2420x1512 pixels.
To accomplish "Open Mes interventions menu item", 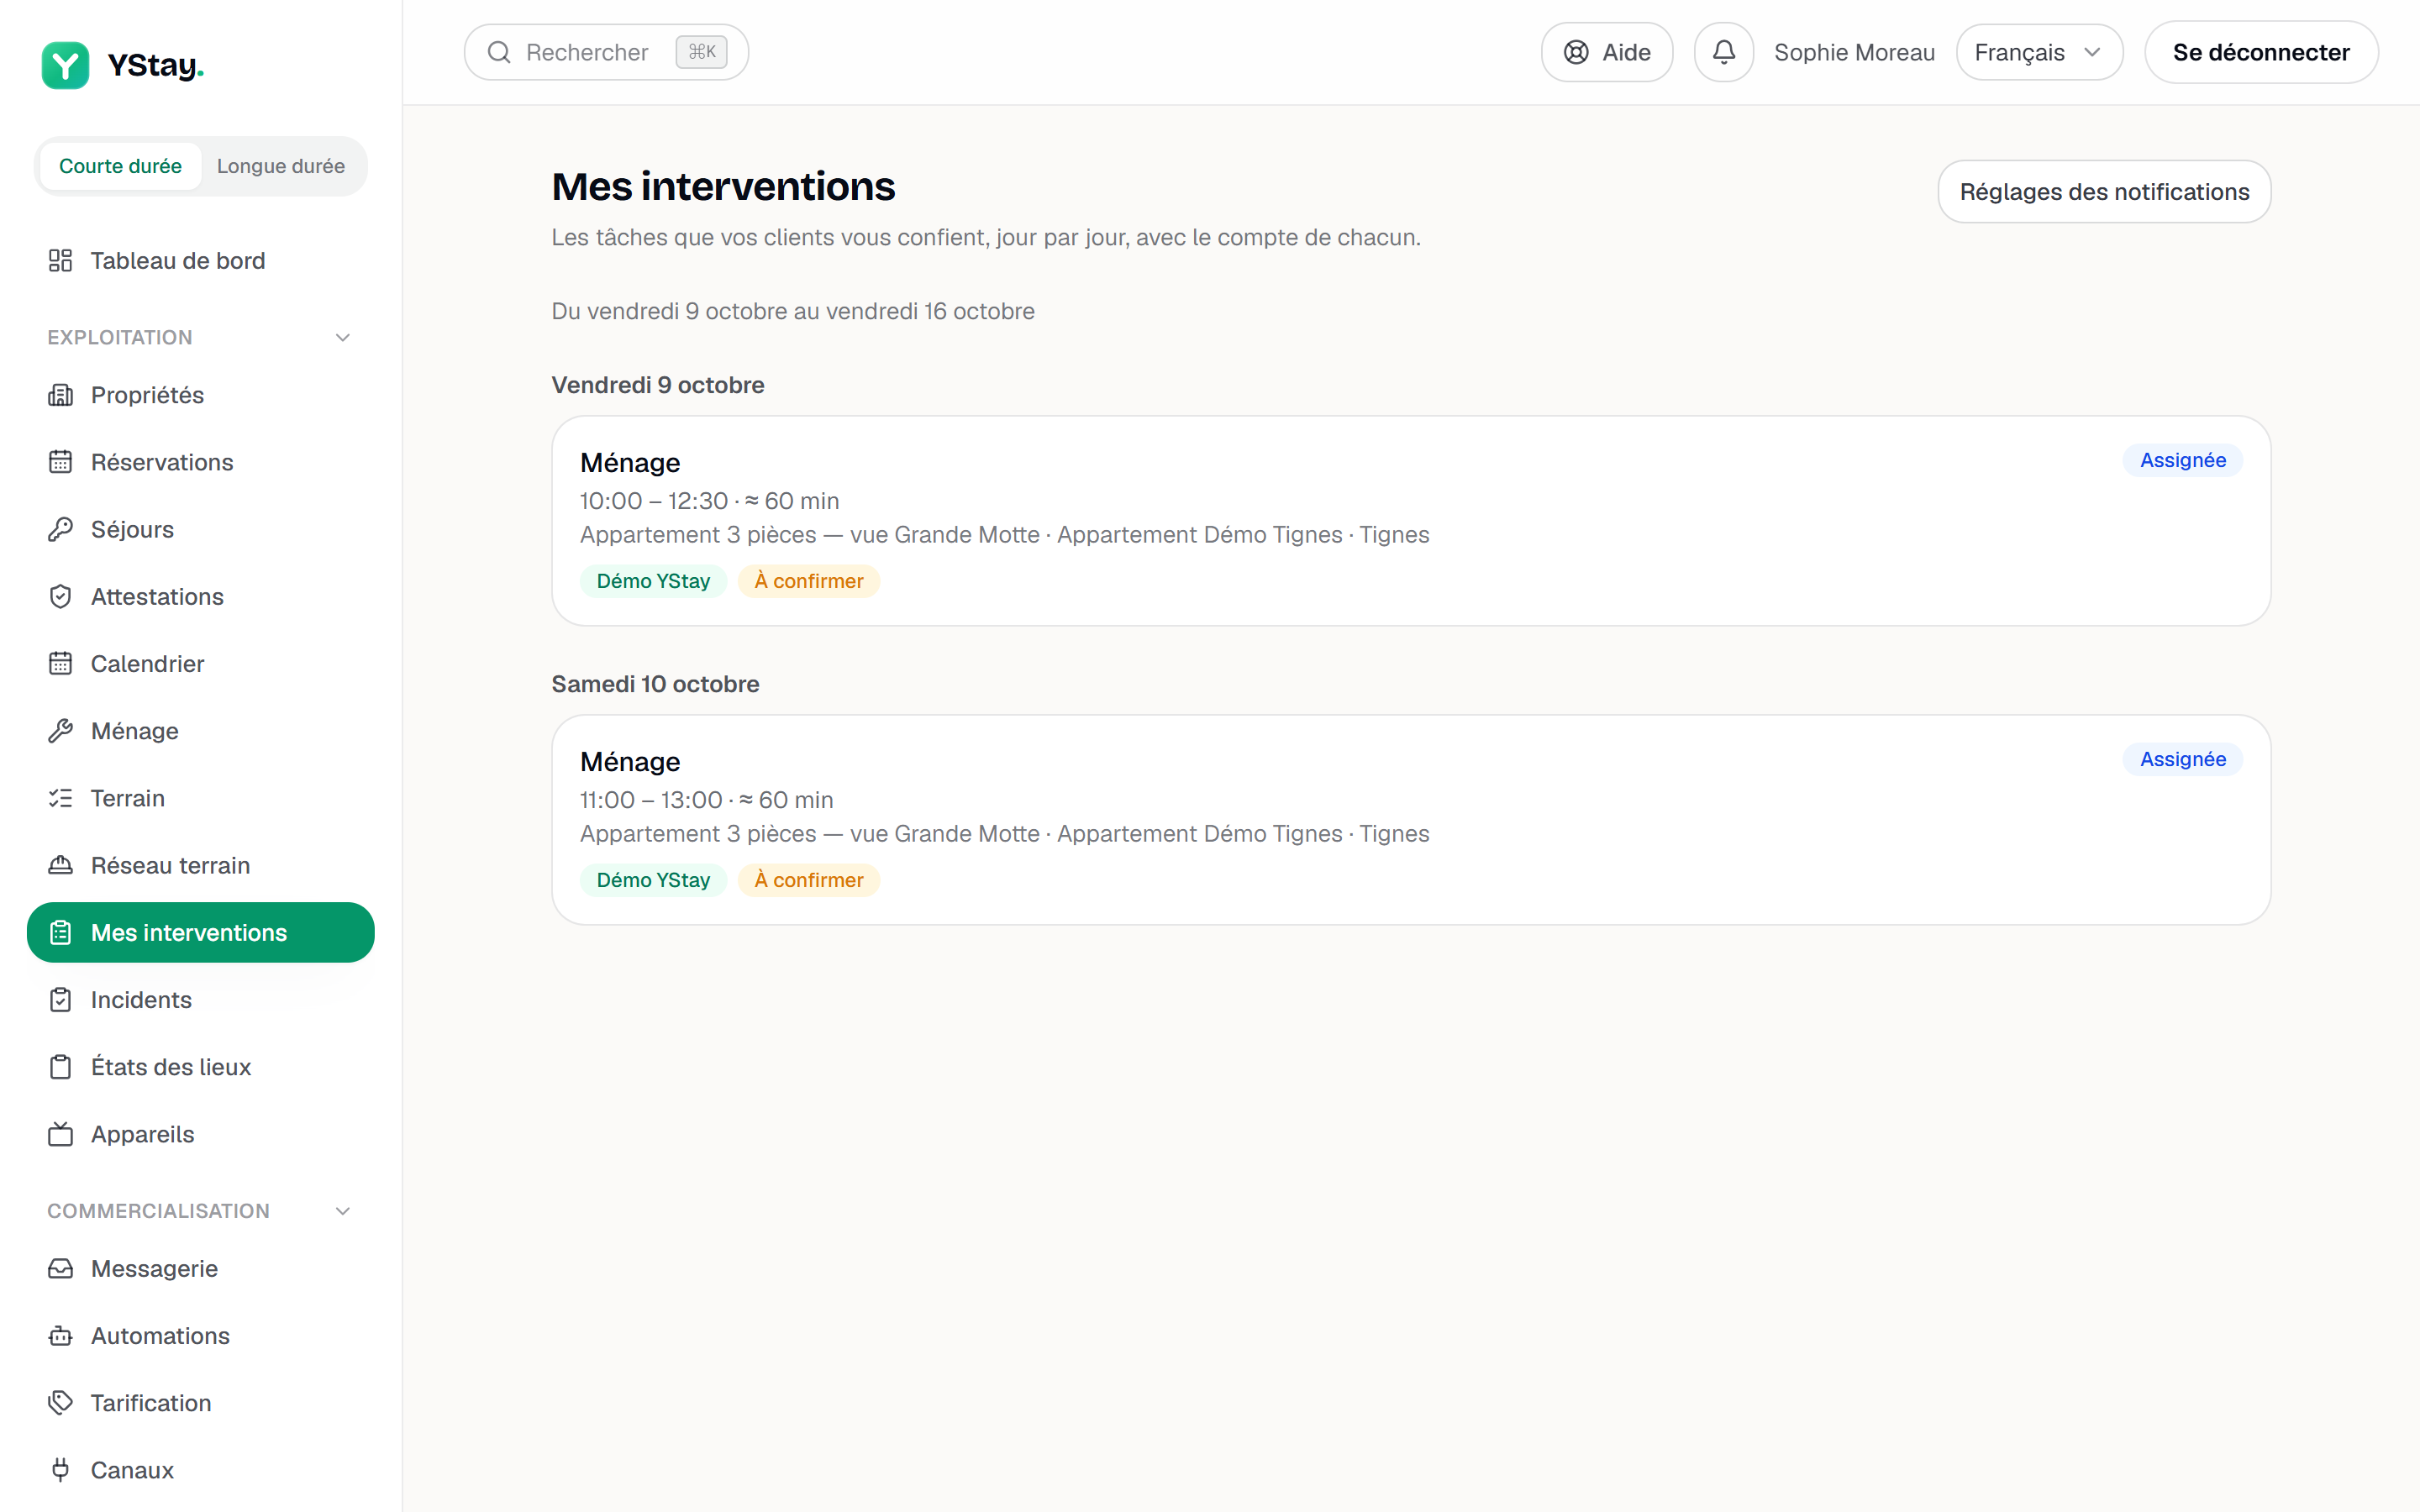I will coord(201,933).
